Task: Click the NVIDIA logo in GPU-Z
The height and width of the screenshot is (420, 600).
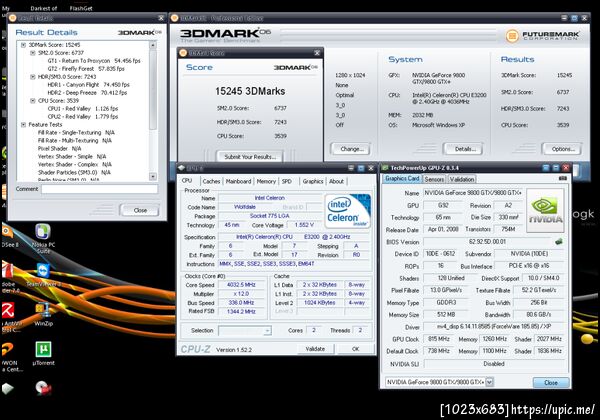Action: point(545,210)
